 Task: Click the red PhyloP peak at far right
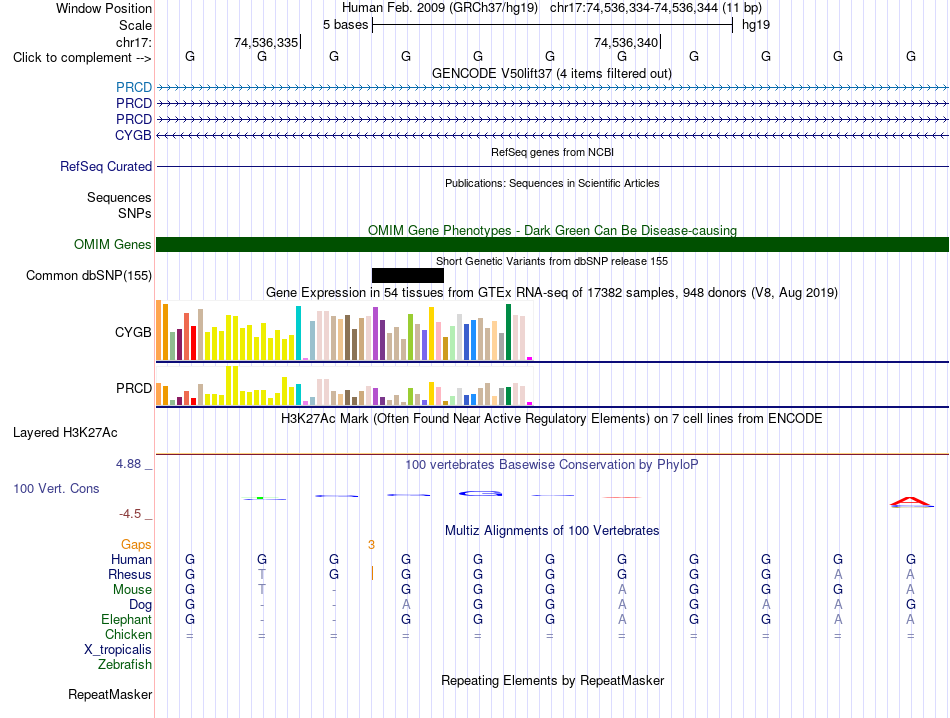[911, 501]
